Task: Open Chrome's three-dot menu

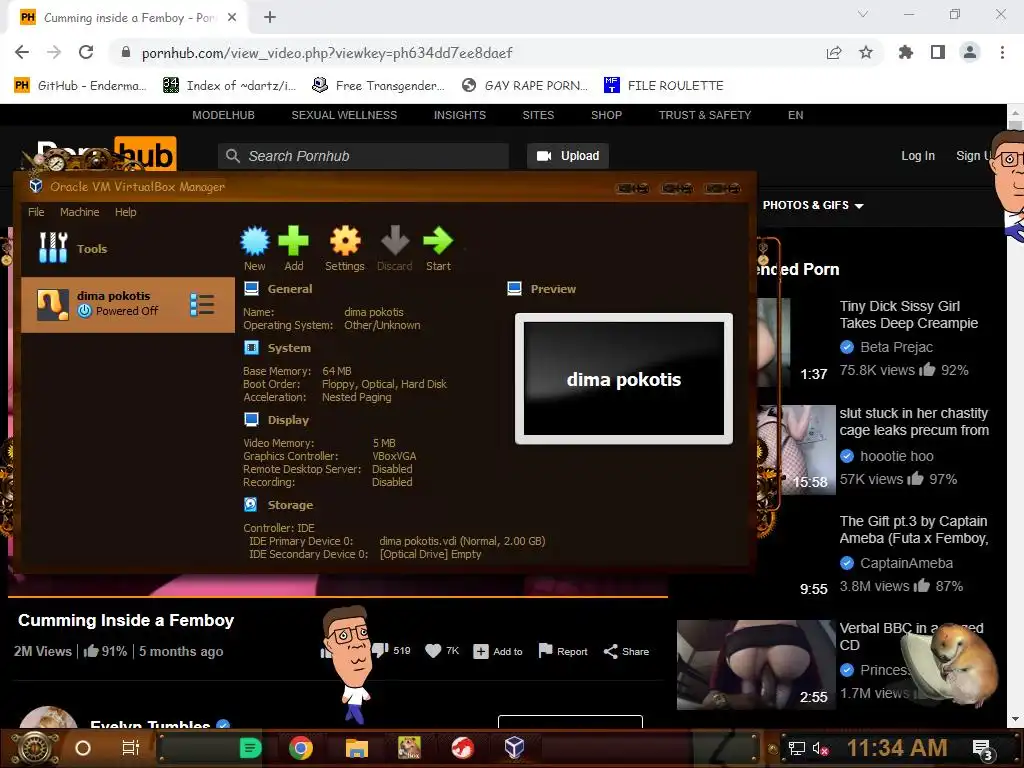Action: point(1002,52)
